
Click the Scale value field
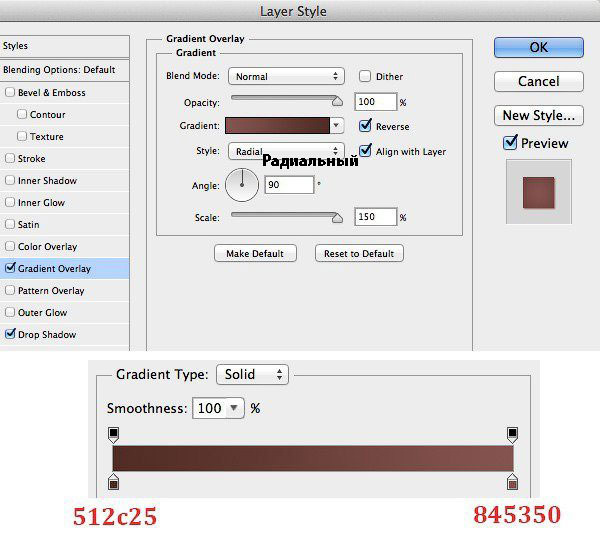pyautogui.click(x=375, y=217)
